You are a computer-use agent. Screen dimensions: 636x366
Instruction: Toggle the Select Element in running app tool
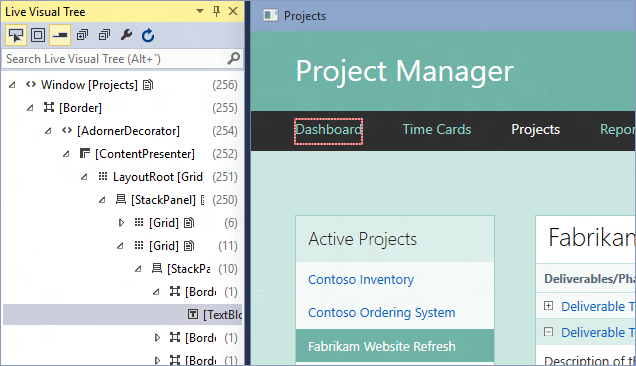[15, 35]
